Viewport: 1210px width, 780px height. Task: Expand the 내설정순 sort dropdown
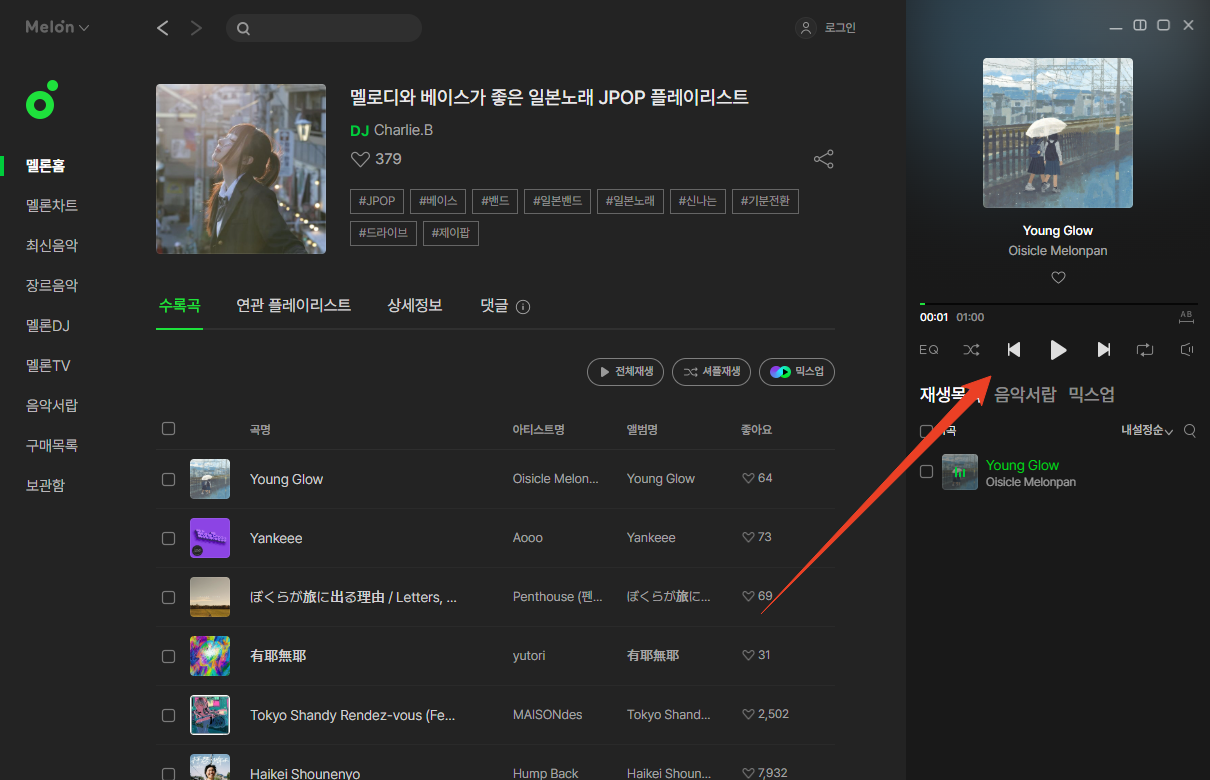1147,431
